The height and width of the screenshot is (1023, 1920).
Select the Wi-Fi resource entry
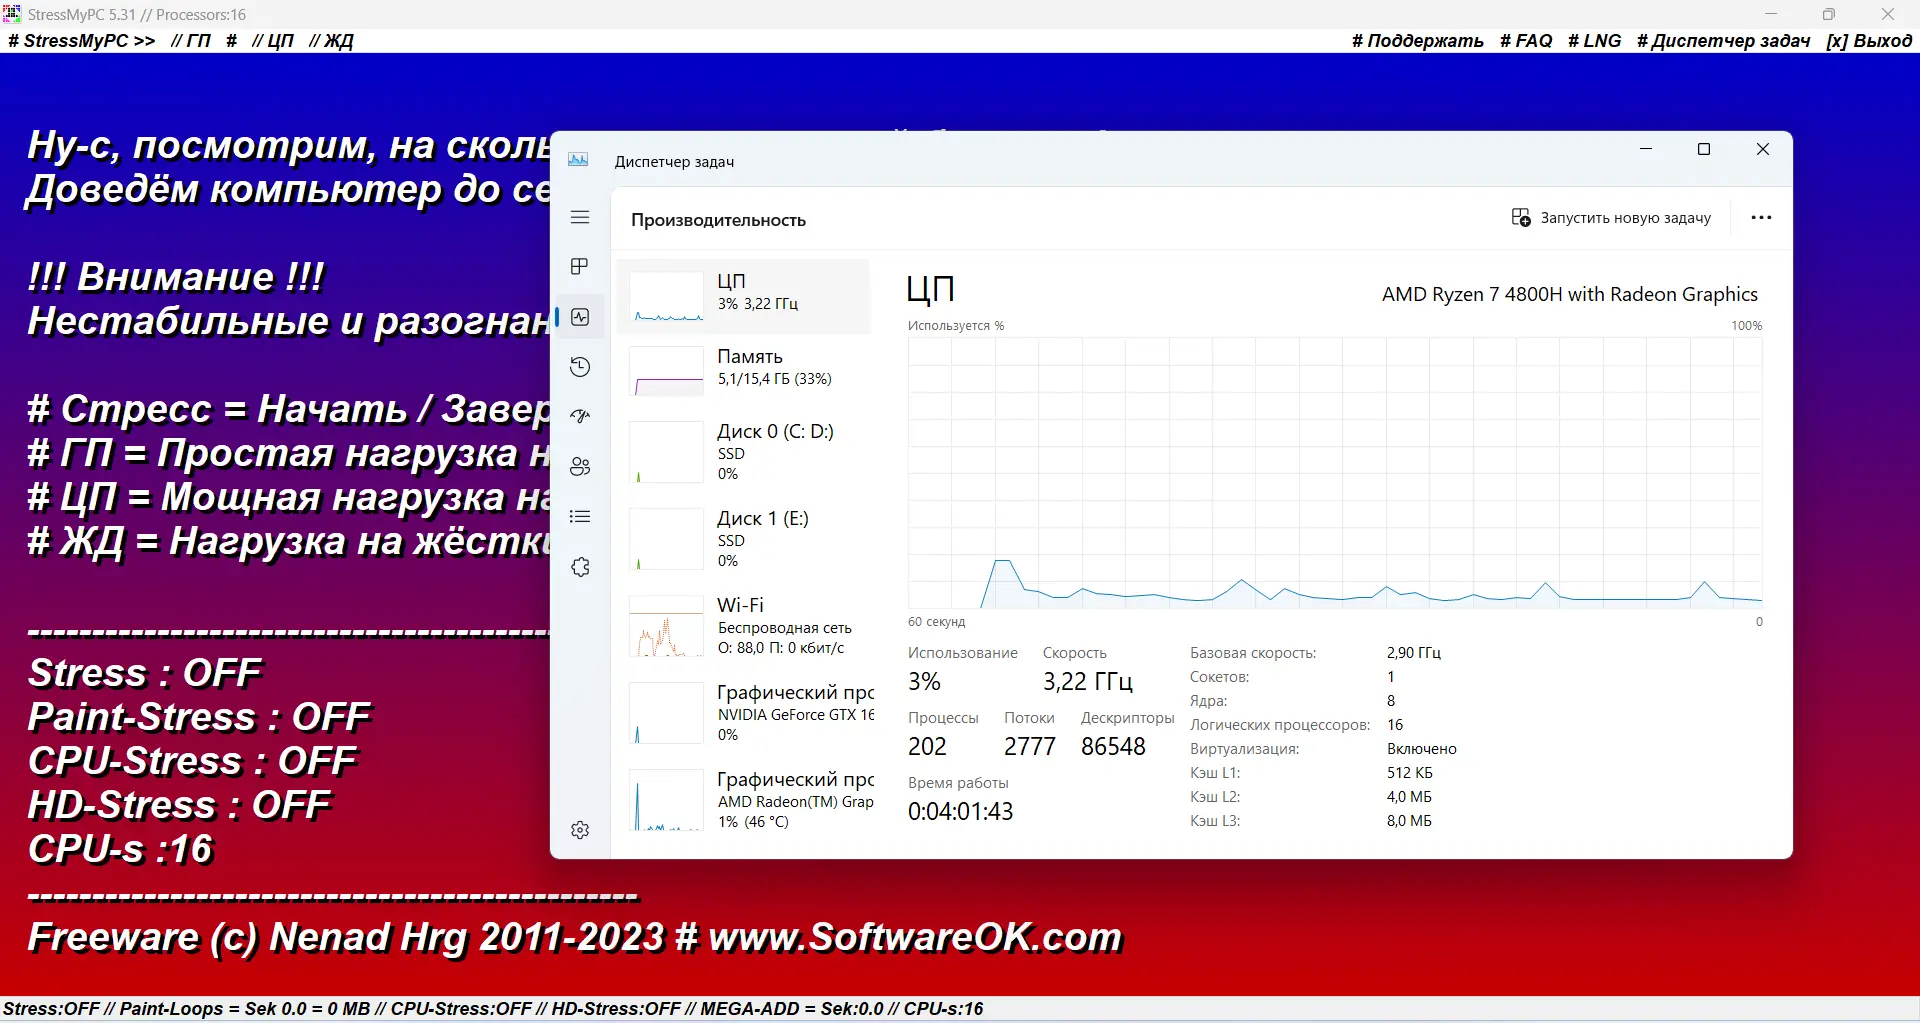pos(744,626)
